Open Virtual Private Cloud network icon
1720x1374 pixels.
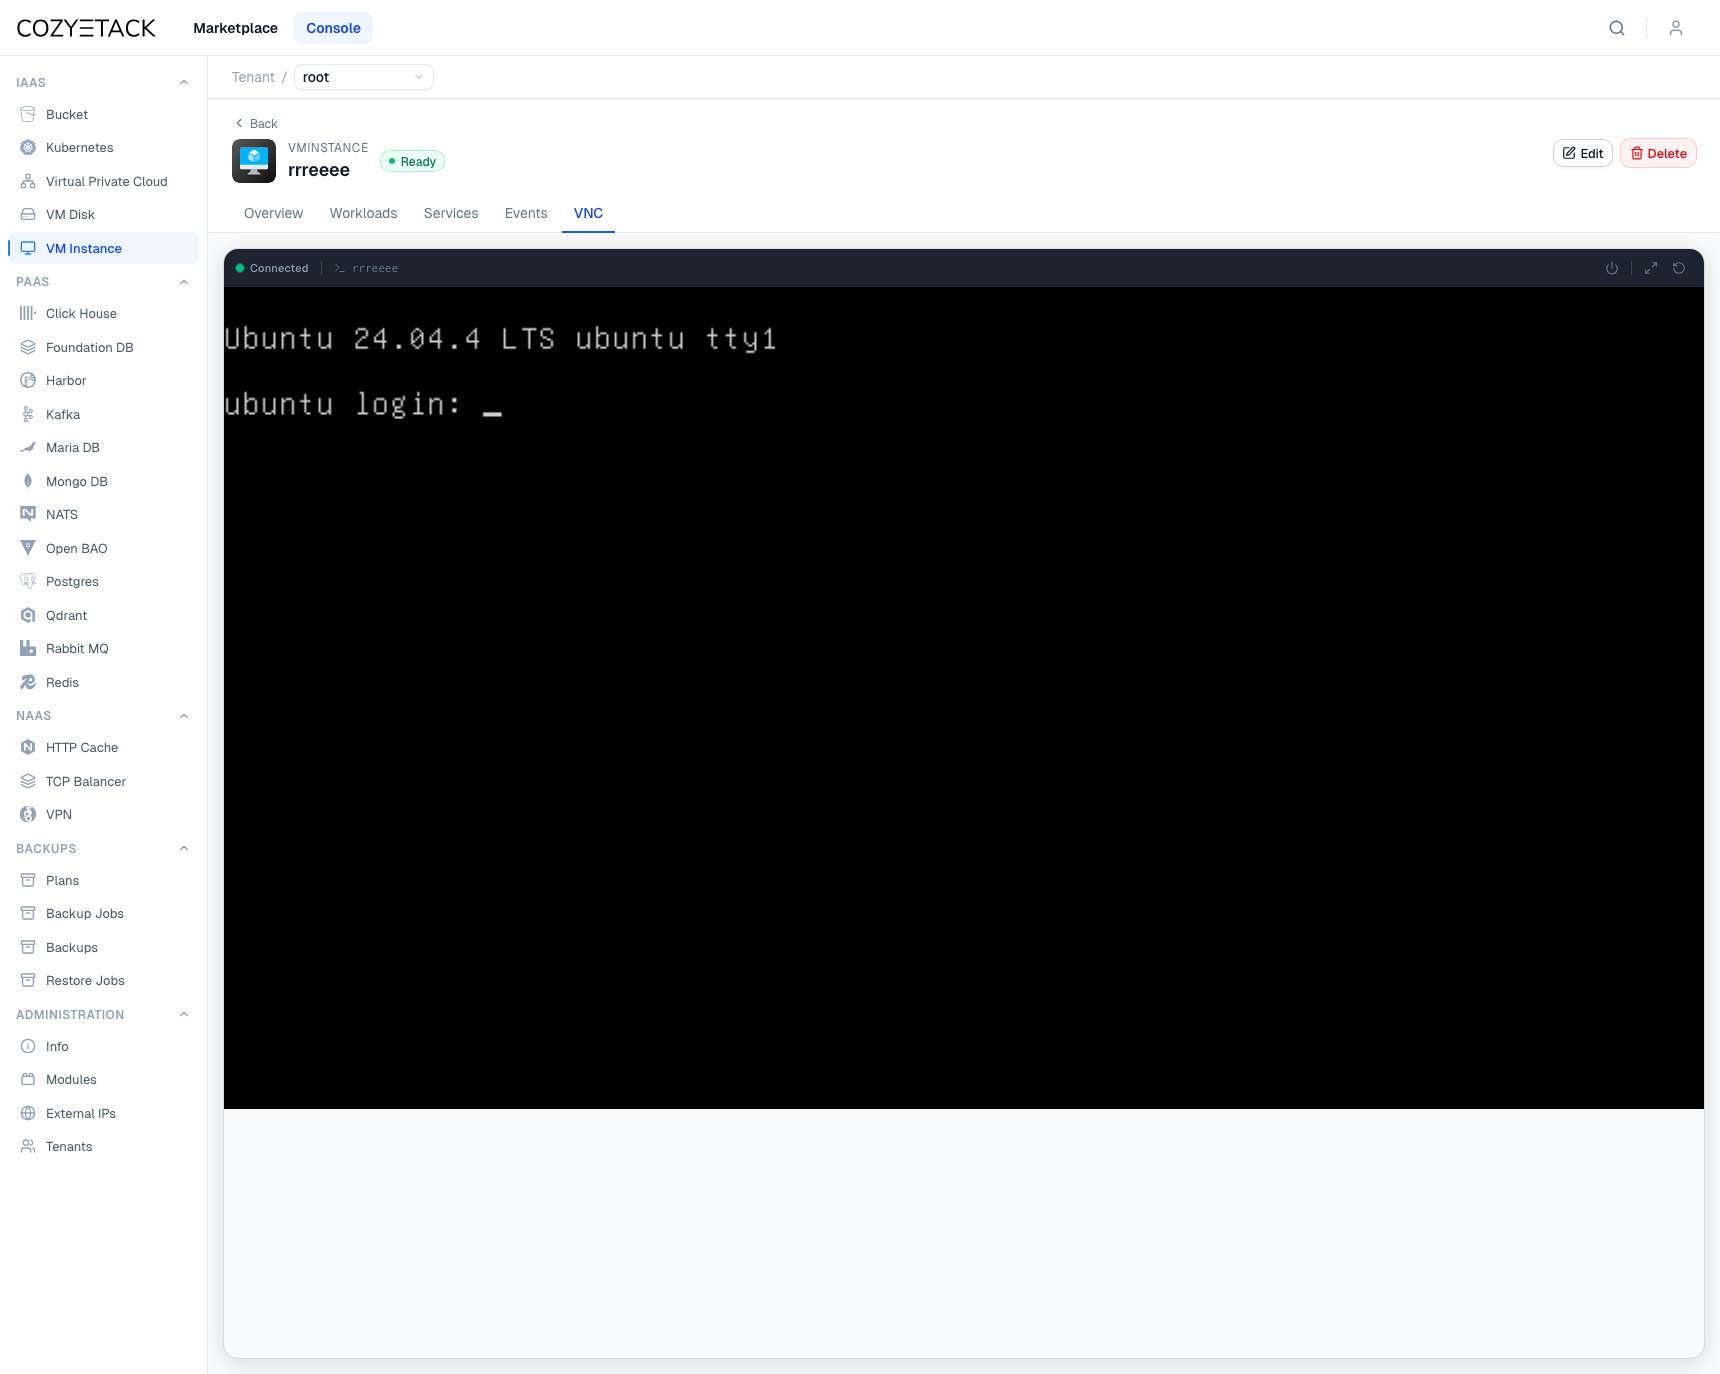point(28,181)
